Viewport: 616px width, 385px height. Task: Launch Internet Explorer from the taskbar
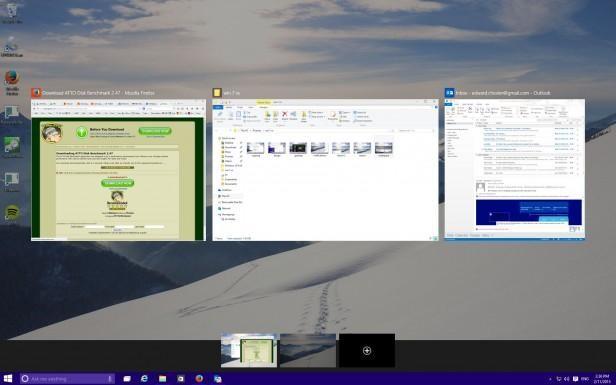145,379
